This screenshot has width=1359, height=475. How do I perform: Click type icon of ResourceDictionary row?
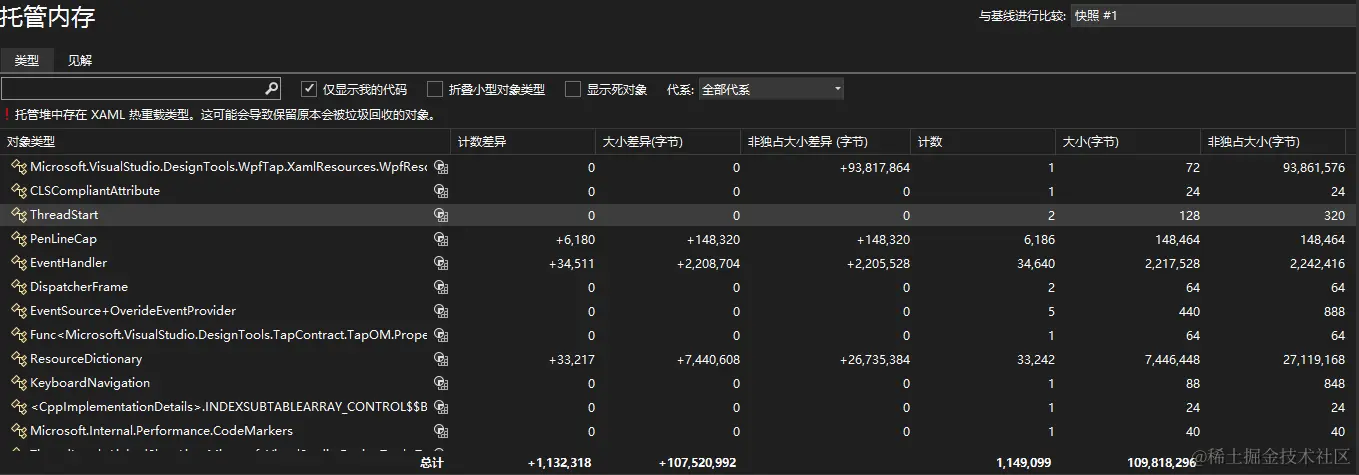[x=18, y=359]
